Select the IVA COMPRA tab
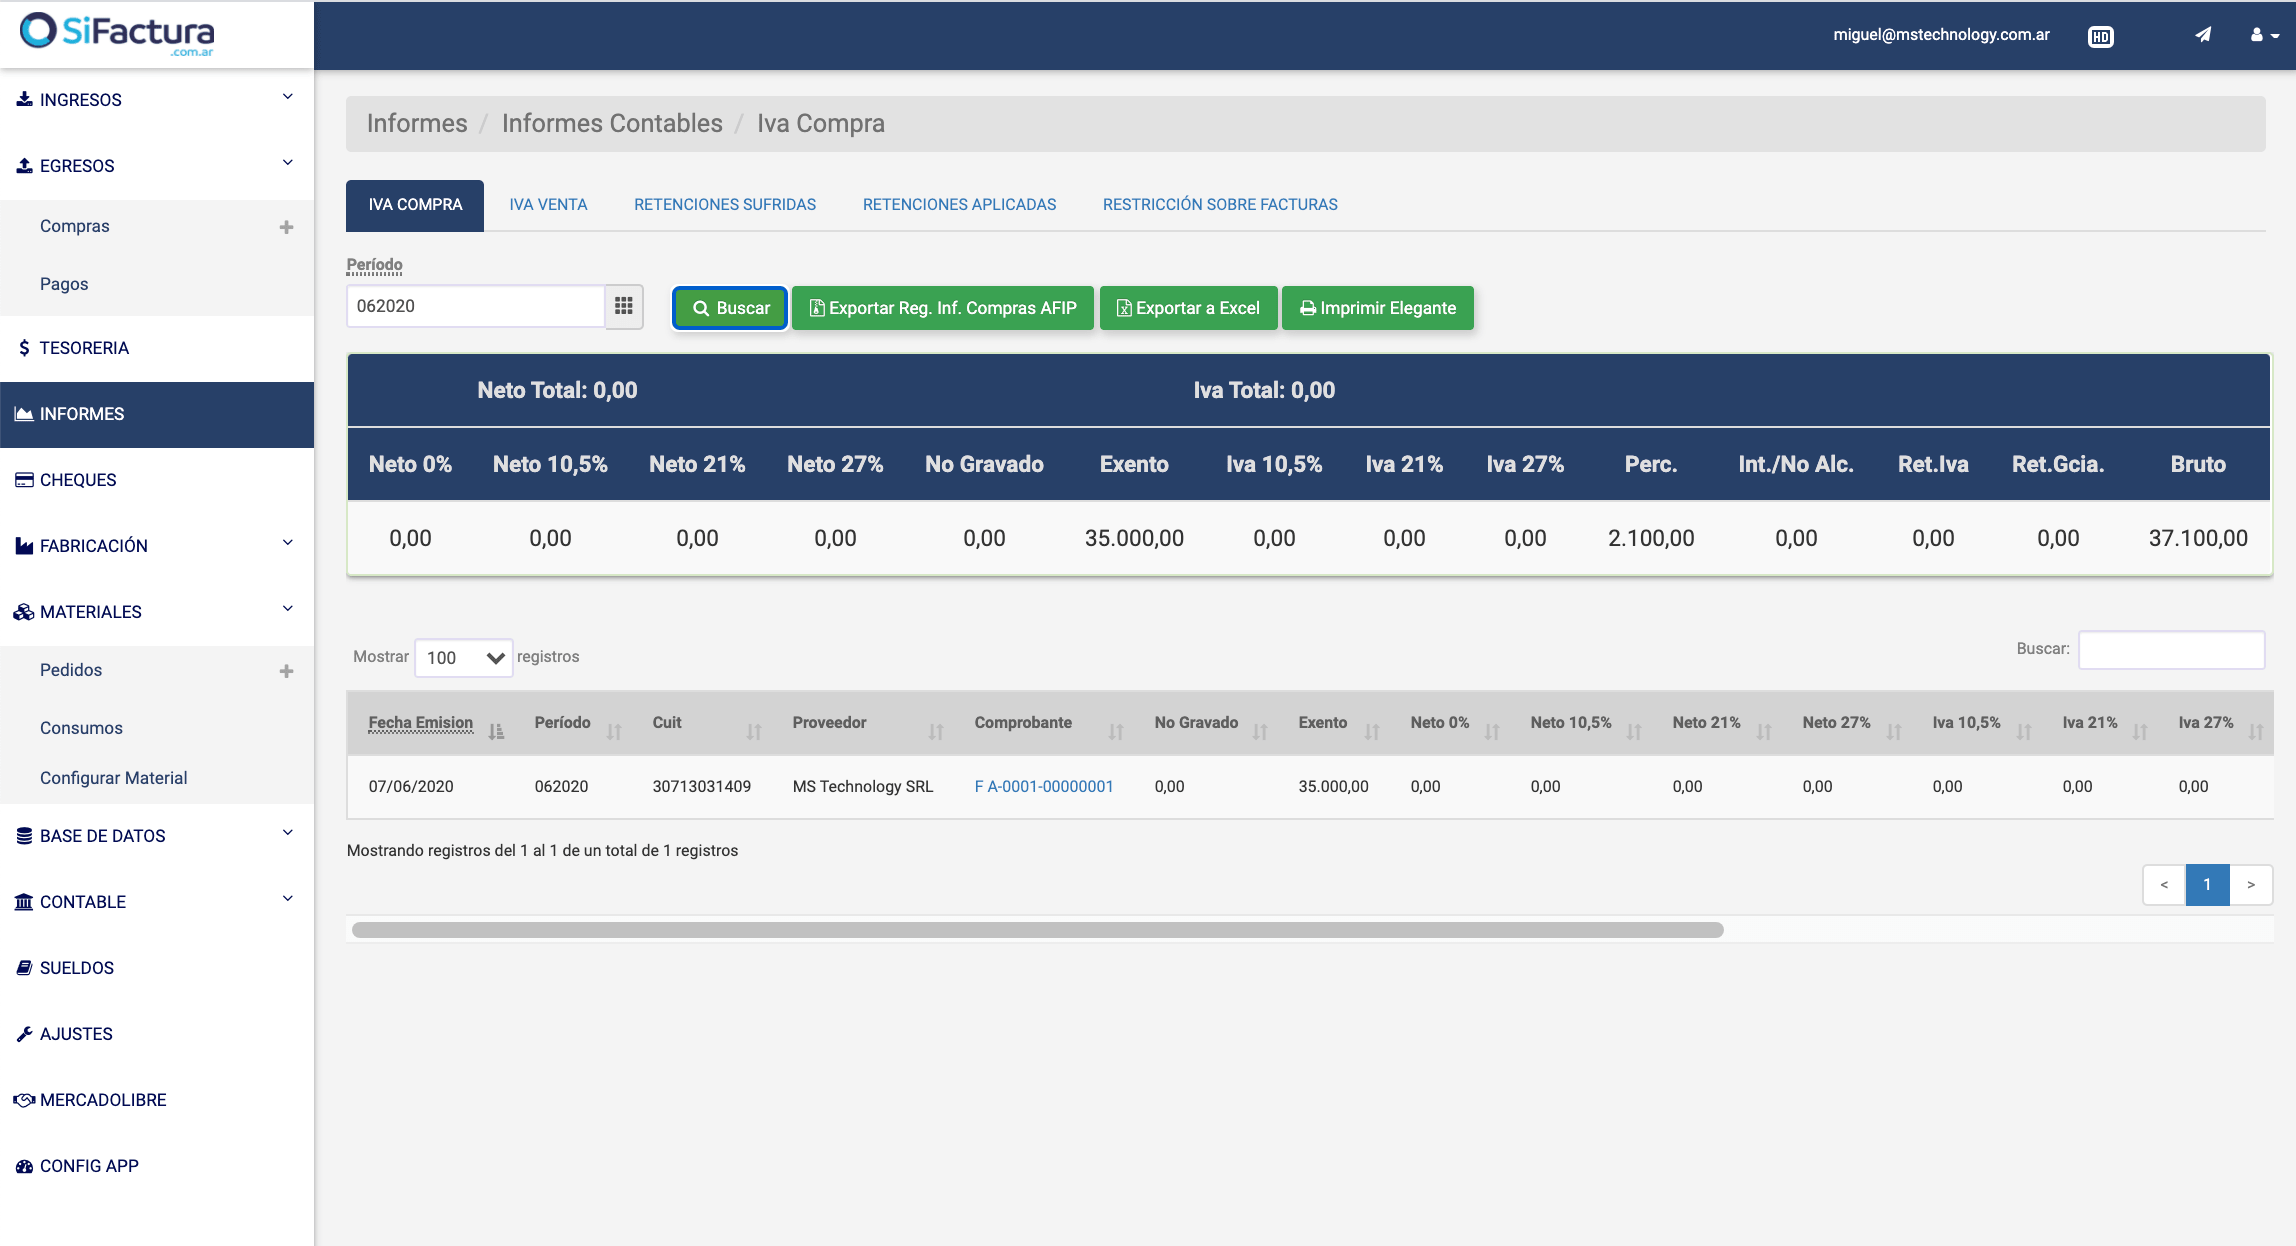The width and height of the screenshot is (2296, 1246). (x=415, y=205)
